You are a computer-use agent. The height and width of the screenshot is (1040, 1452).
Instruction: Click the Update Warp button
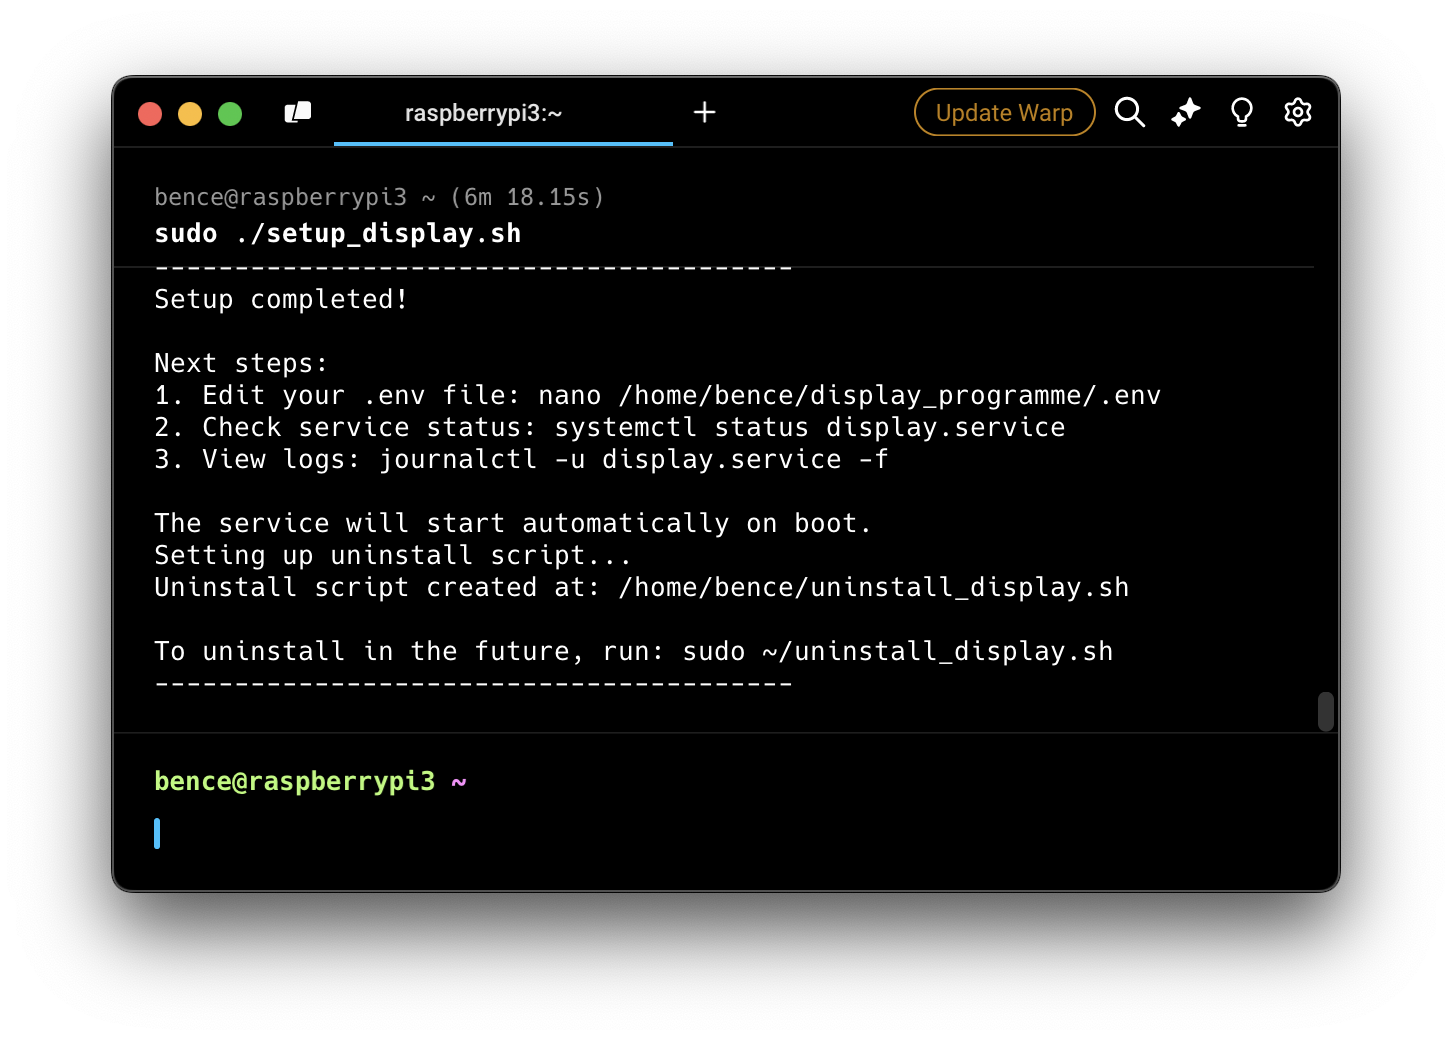(x=1004, y=112)
